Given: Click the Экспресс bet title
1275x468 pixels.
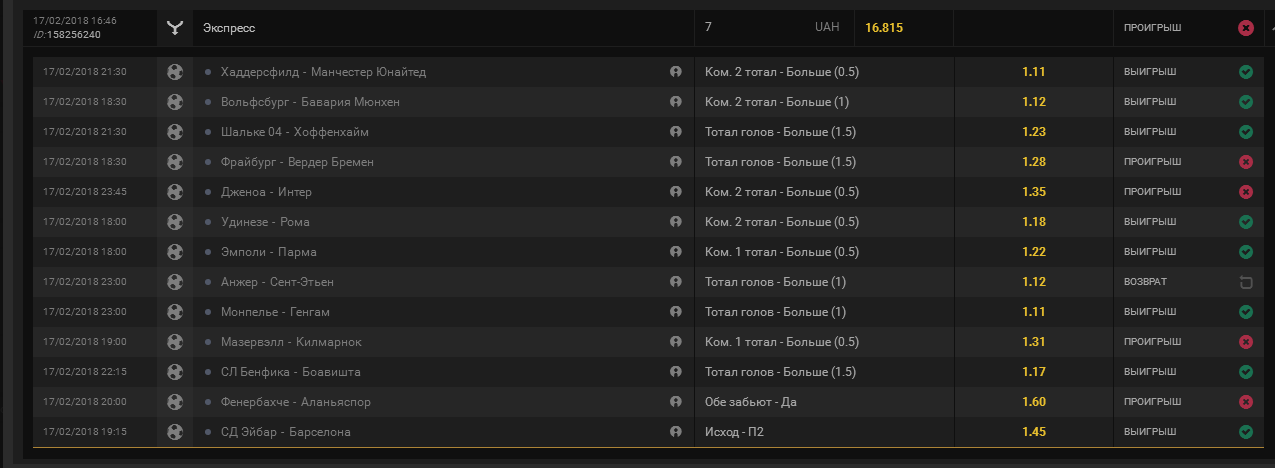Looking at the screenshot, I should click(229, 28).
